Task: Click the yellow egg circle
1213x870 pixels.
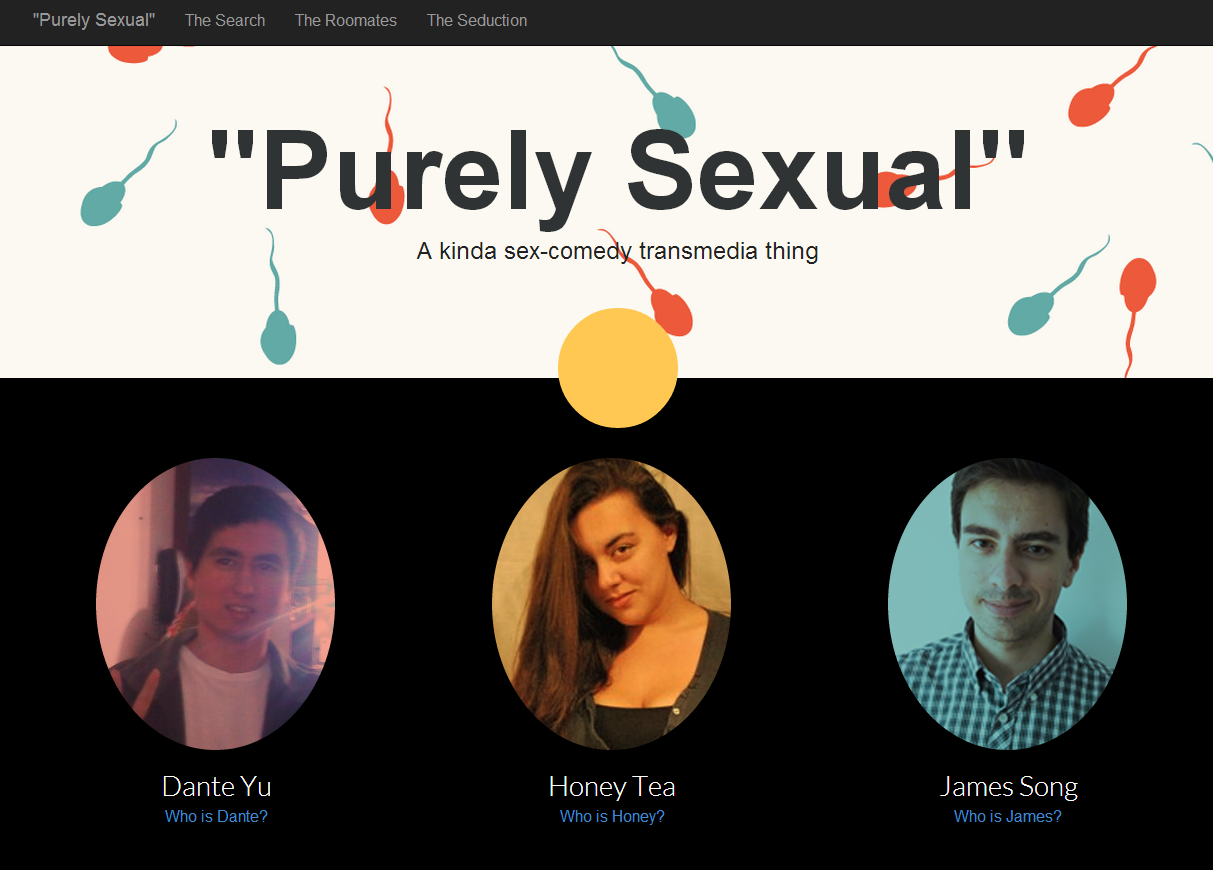Action: 618,368
